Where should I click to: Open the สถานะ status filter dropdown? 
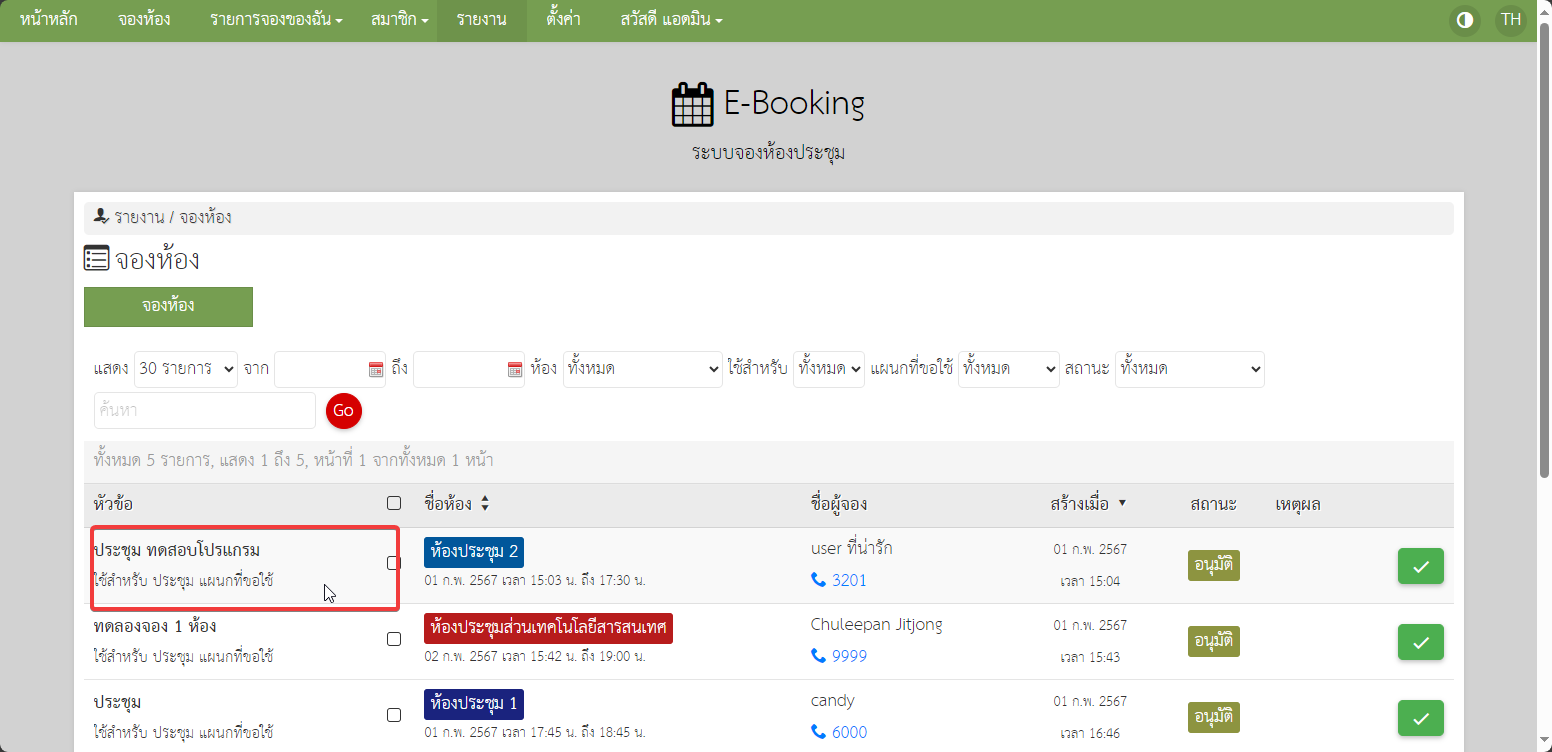point(1190,369)
